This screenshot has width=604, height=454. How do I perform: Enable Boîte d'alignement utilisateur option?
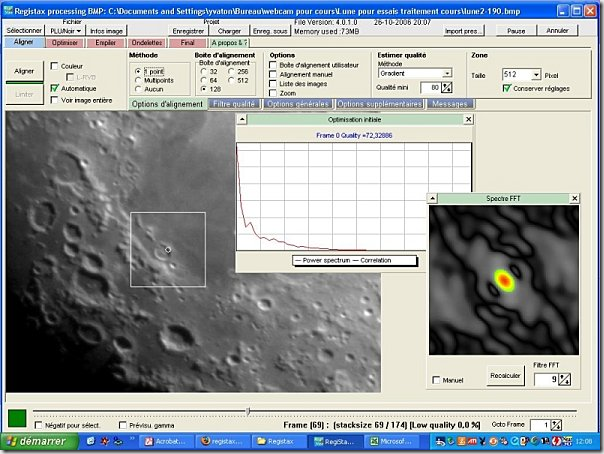[273, 65]
